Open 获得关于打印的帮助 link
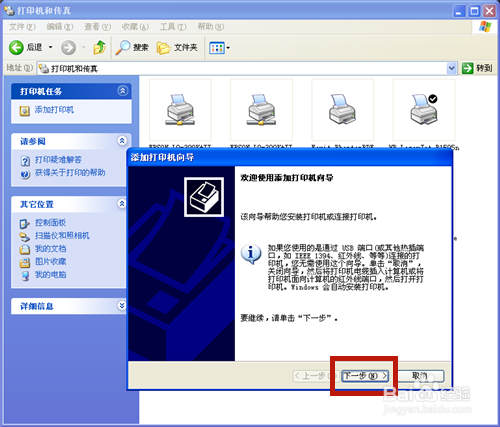 [x=70, y=172]
